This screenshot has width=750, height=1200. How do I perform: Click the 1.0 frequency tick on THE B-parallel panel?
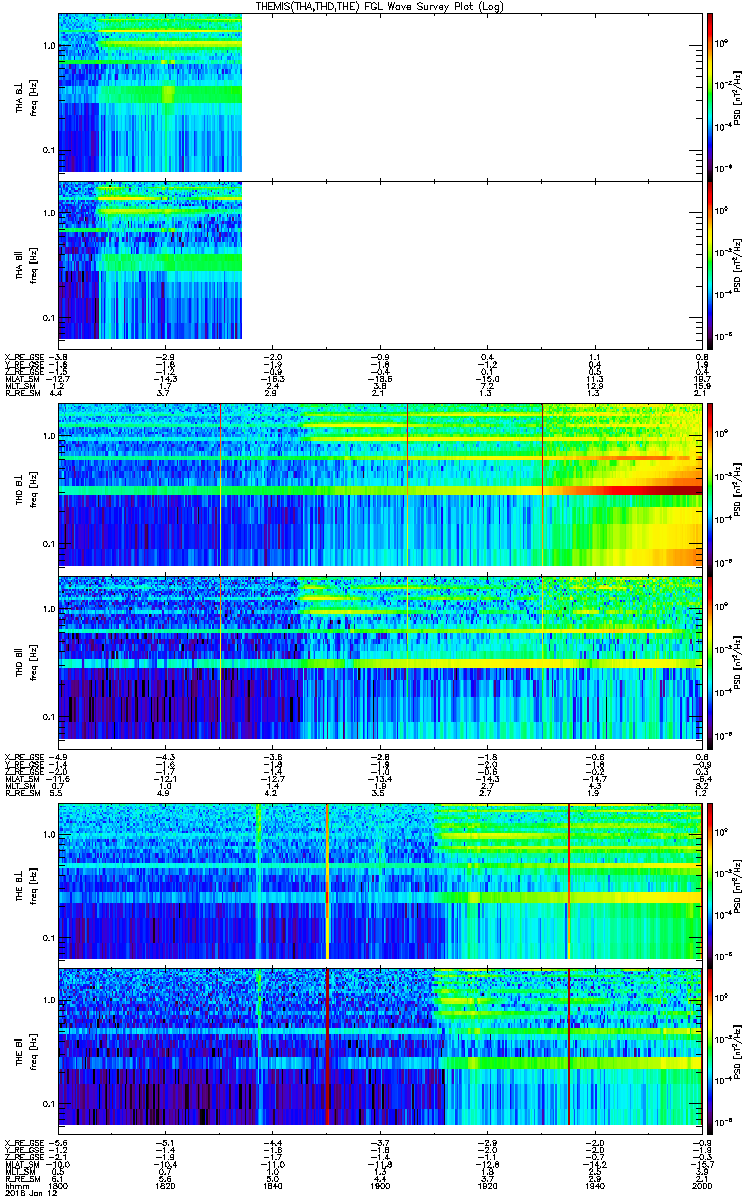pos(48,1000)
